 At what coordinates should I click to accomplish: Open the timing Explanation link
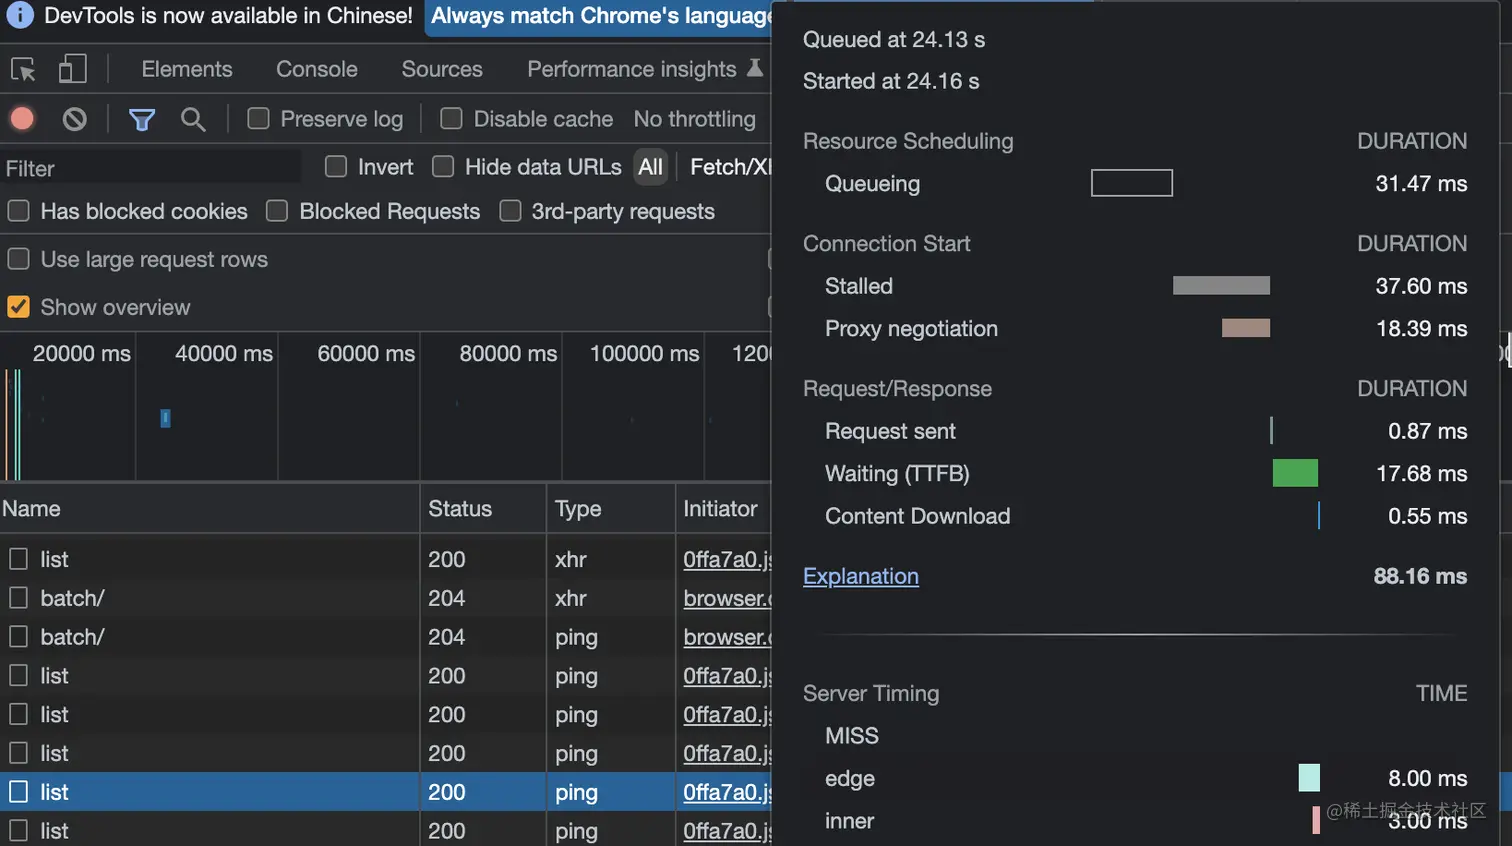pos(861,576)
